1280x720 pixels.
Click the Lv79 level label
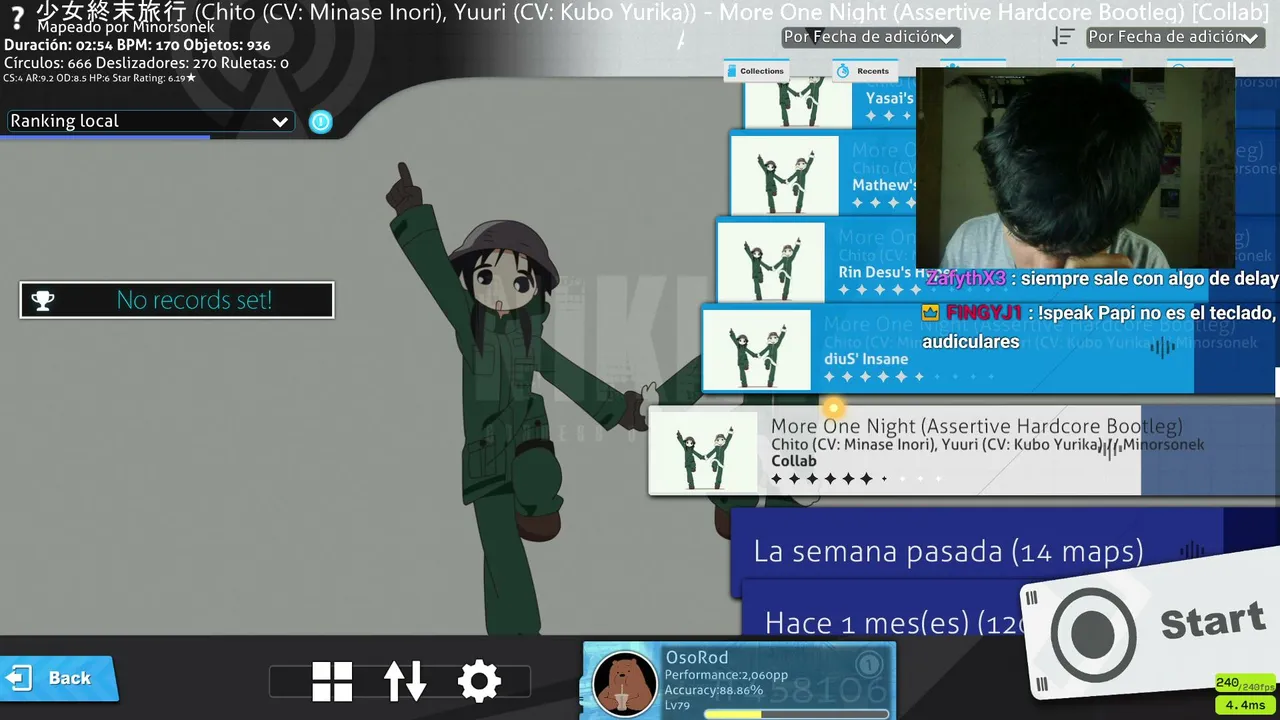pos(677,706)
